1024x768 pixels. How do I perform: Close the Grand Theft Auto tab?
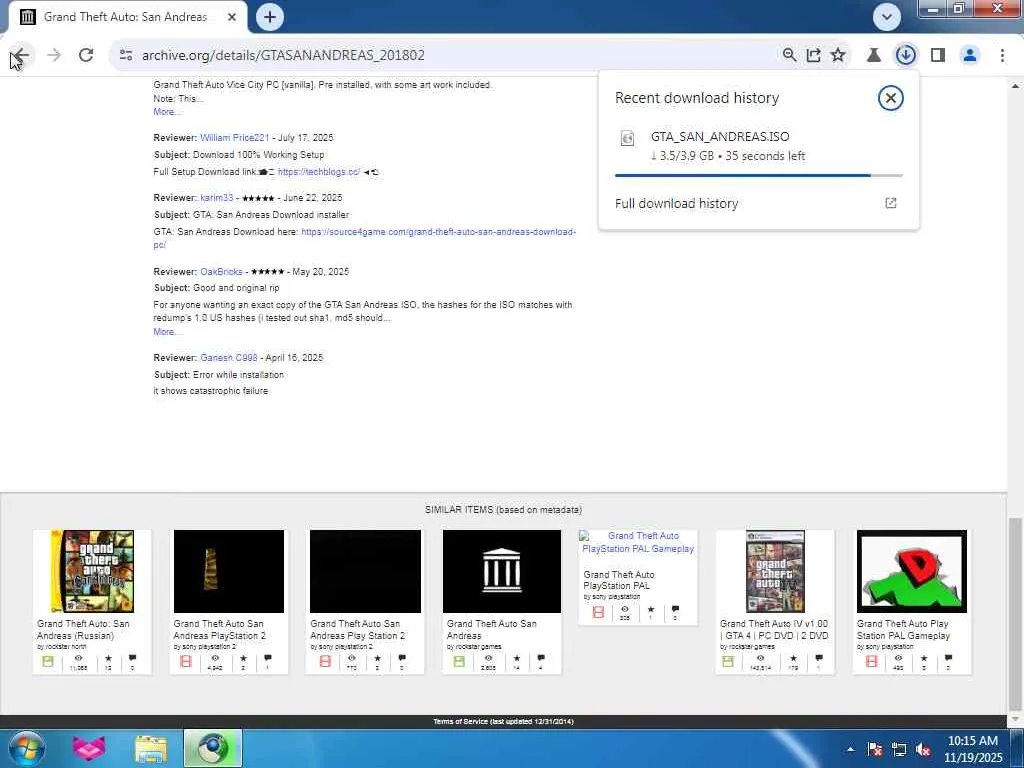tap(232, 17)
